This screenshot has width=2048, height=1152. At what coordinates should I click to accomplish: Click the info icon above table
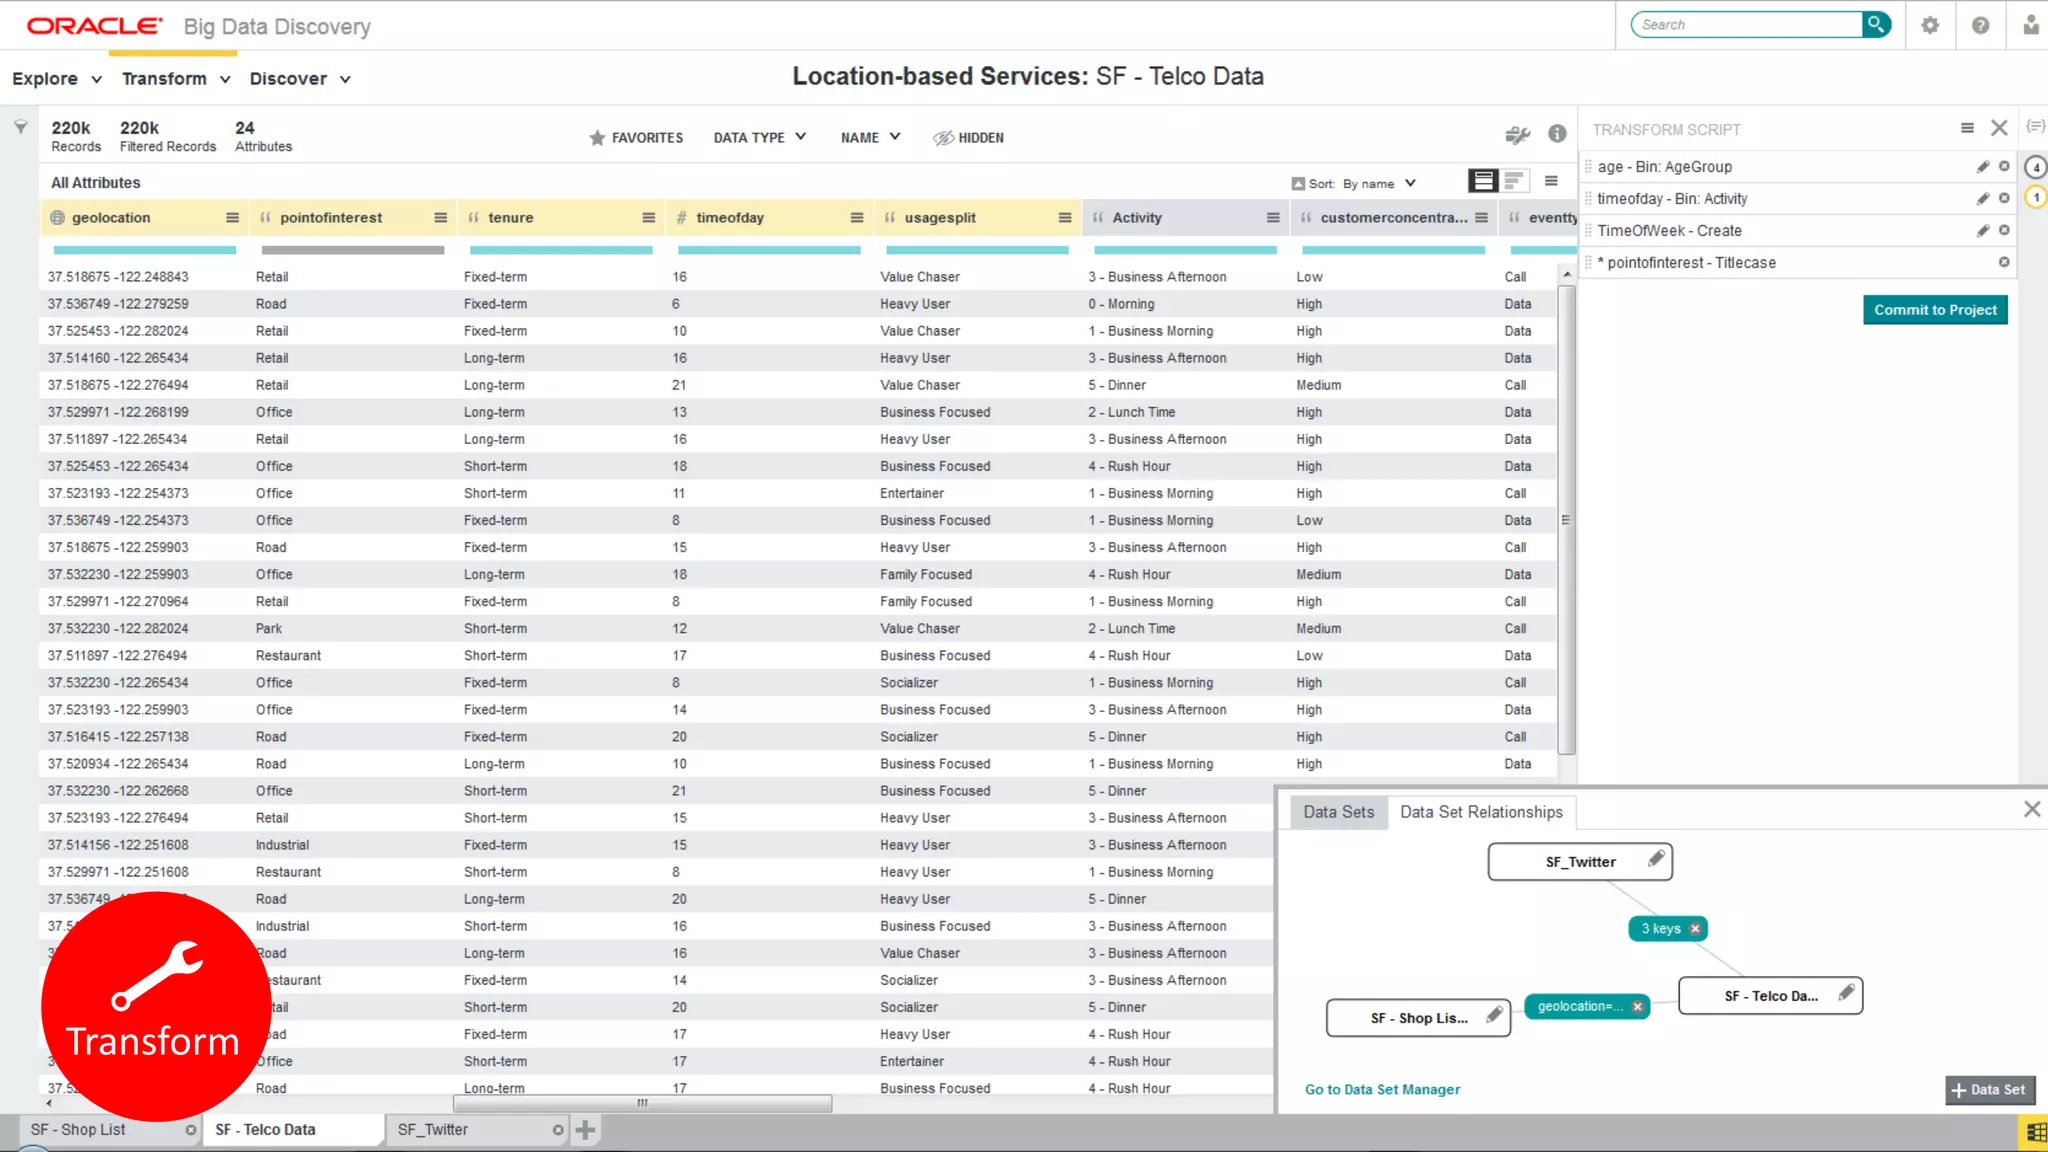coord(1557,134)
